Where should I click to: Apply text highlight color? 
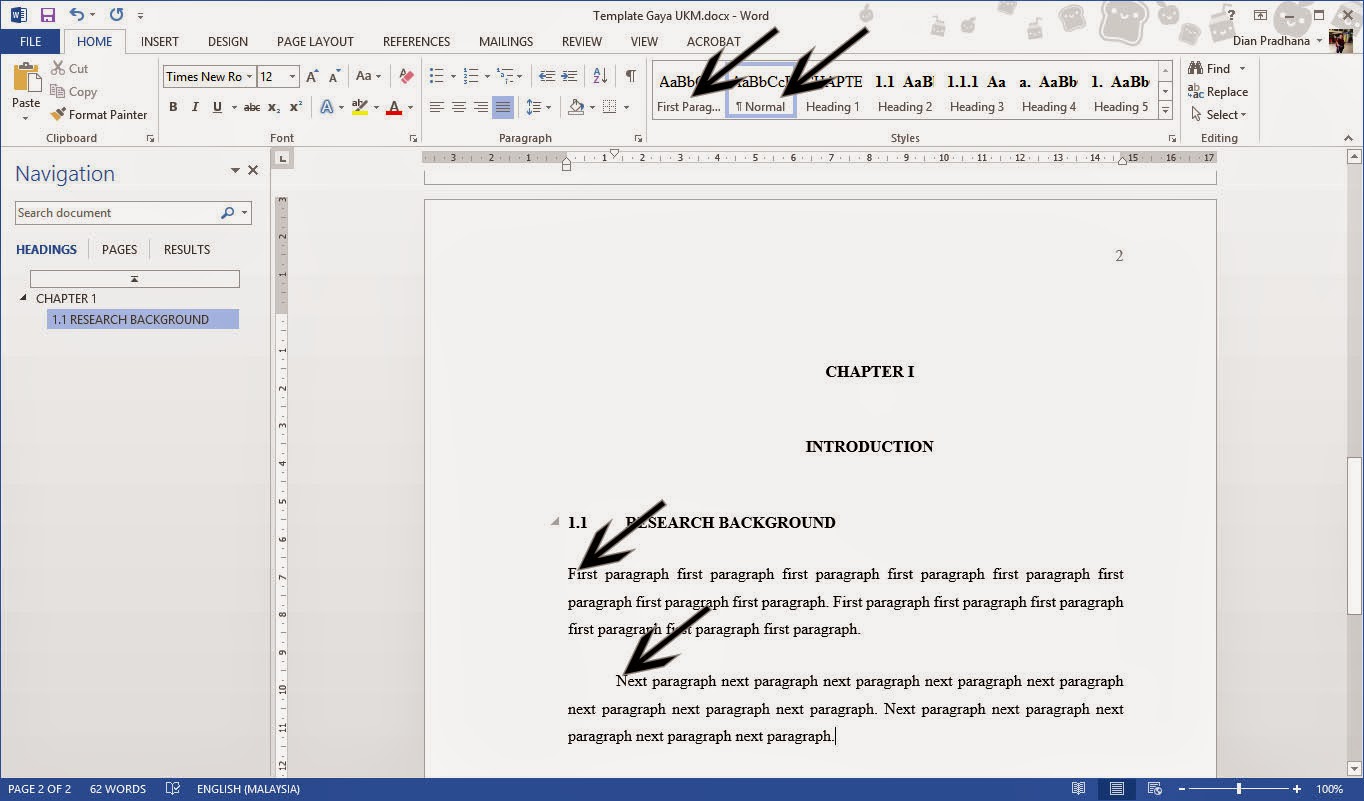click(360, 107)
